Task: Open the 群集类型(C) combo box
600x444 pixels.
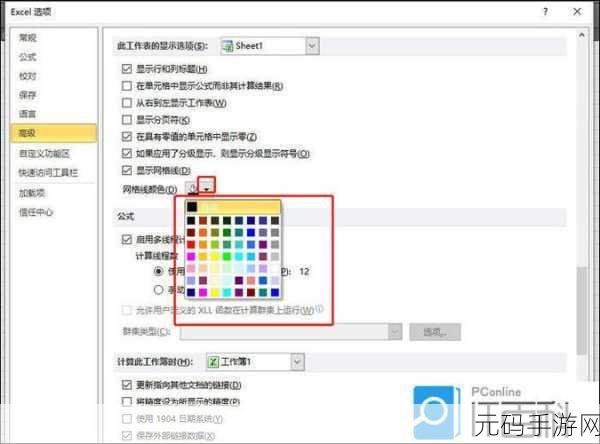Action: (291, 331)
